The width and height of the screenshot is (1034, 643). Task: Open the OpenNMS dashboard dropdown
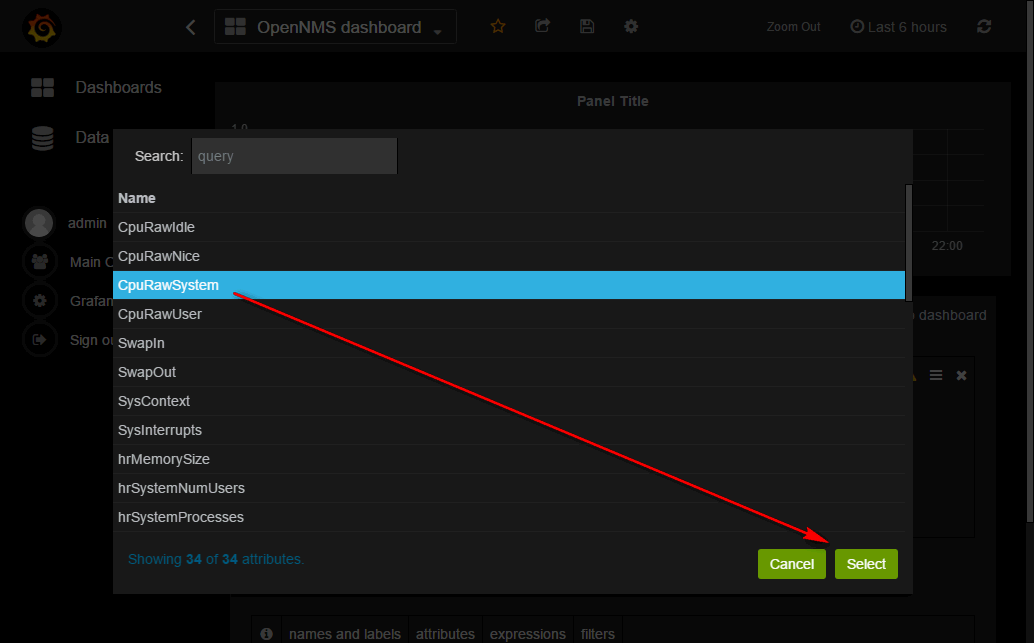click(335, 27)
